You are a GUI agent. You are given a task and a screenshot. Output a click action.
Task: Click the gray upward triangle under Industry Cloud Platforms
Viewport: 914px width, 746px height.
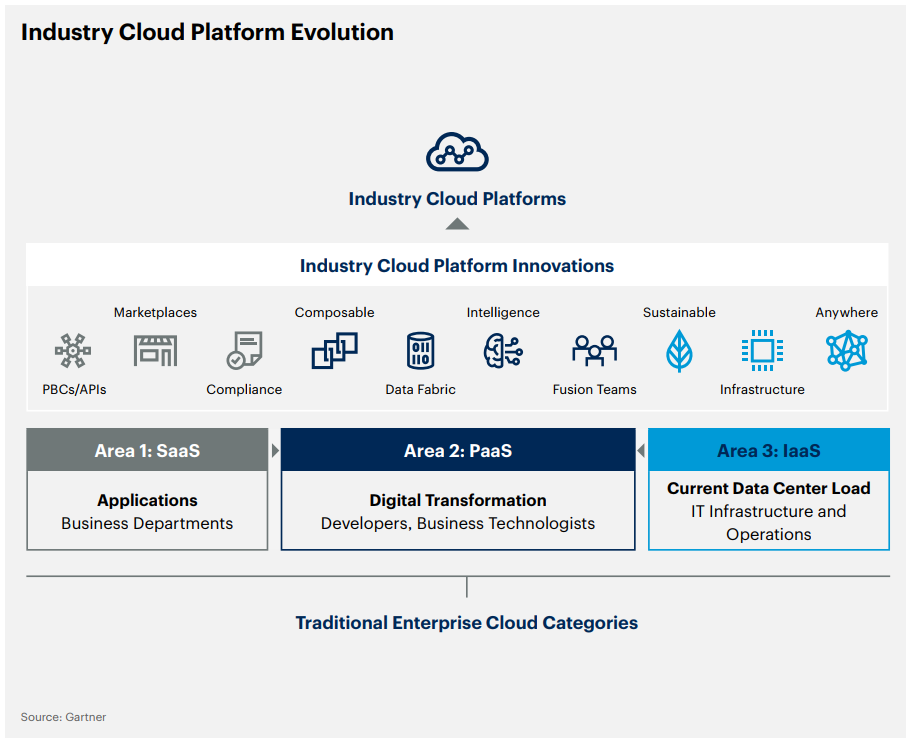tap(458, 224)
